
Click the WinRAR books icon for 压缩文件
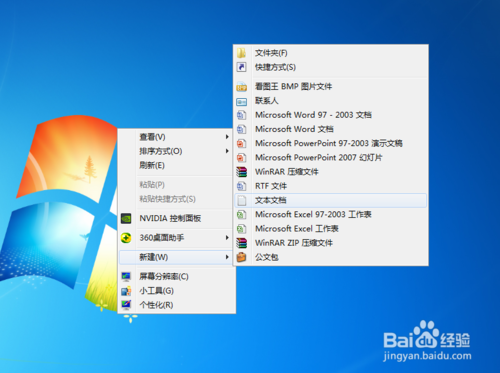click(241, 172)
